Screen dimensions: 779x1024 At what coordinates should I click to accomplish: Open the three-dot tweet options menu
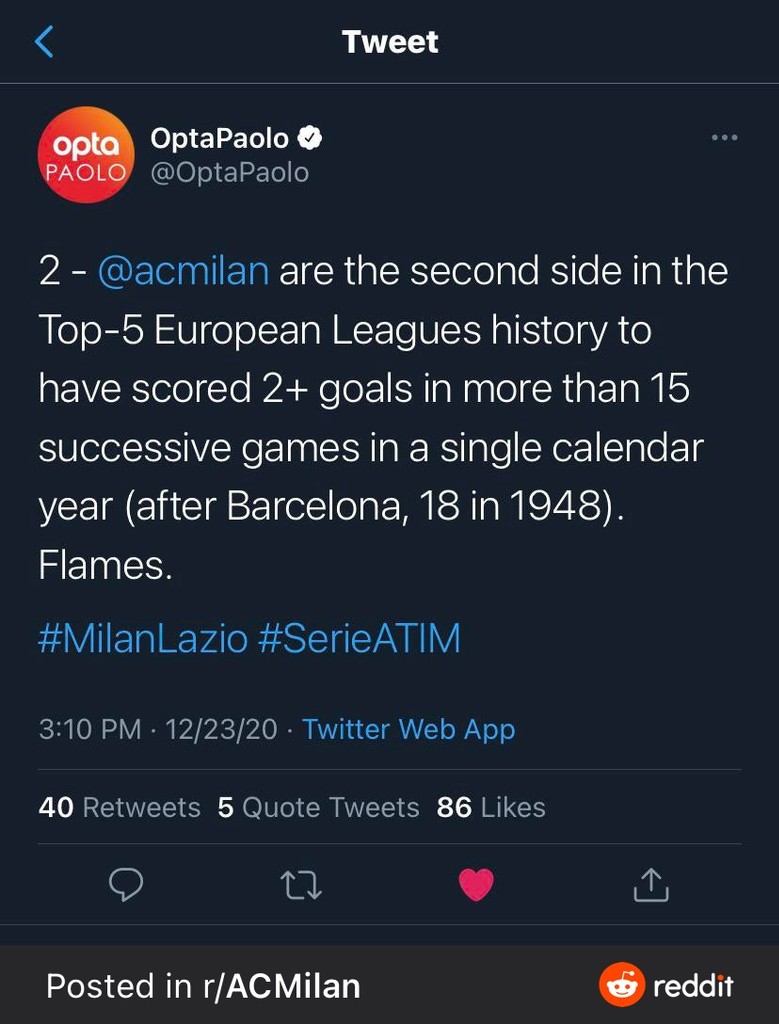tap(724, 138)
